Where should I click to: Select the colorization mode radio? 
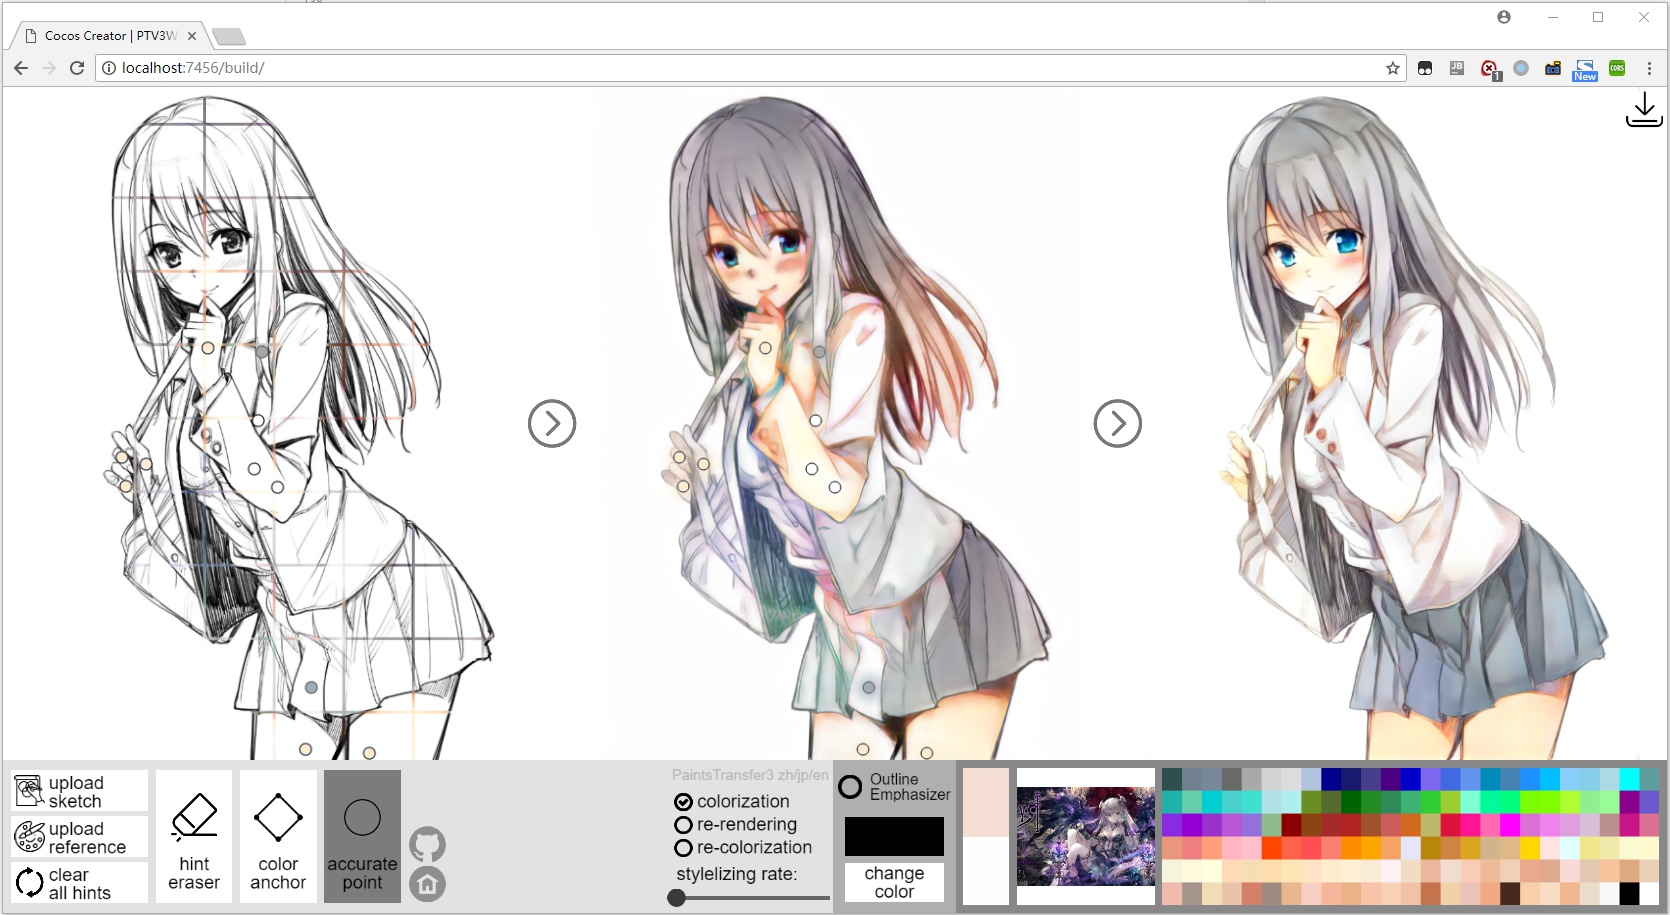[x=684, y=802]
